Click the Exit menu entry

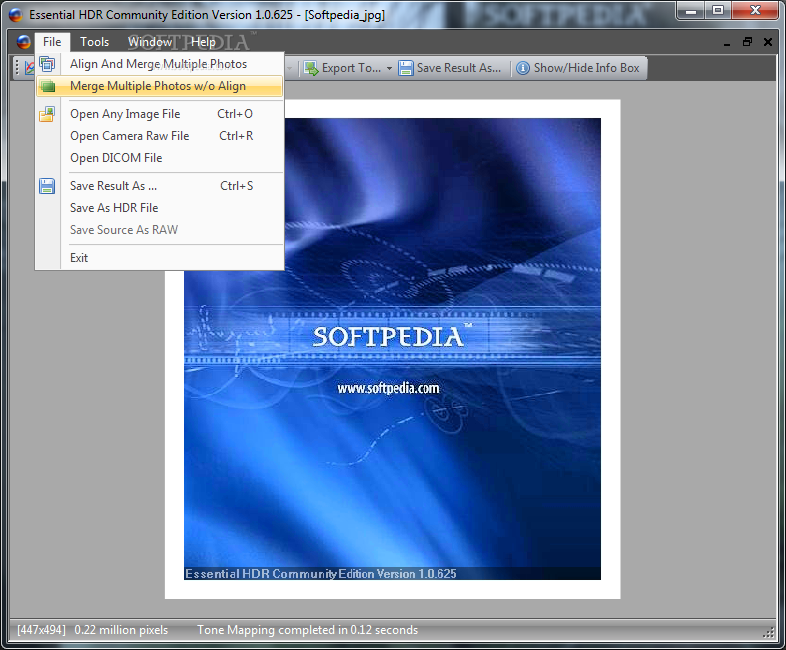(159, 258)
